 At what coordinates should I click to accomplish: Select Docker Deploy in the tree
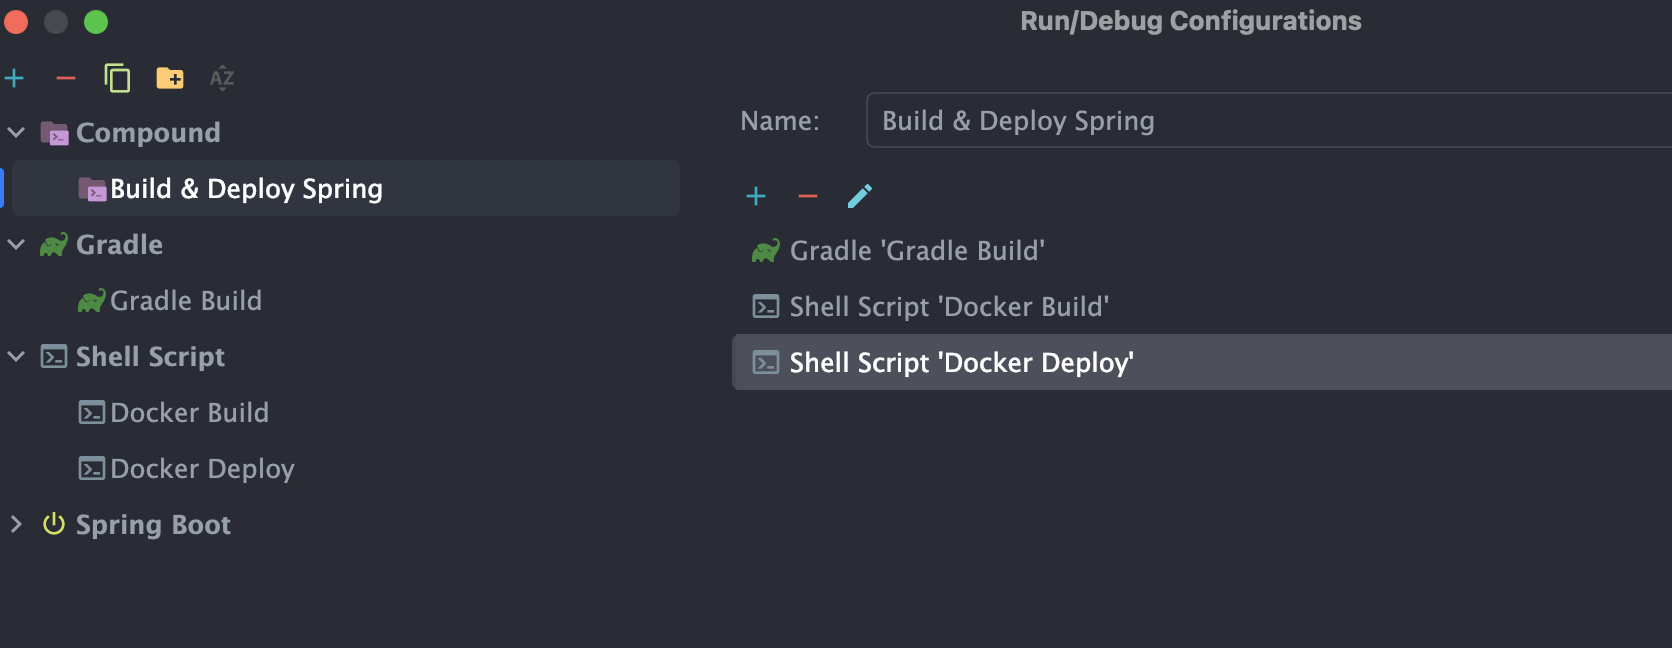(x=202, y=468)
